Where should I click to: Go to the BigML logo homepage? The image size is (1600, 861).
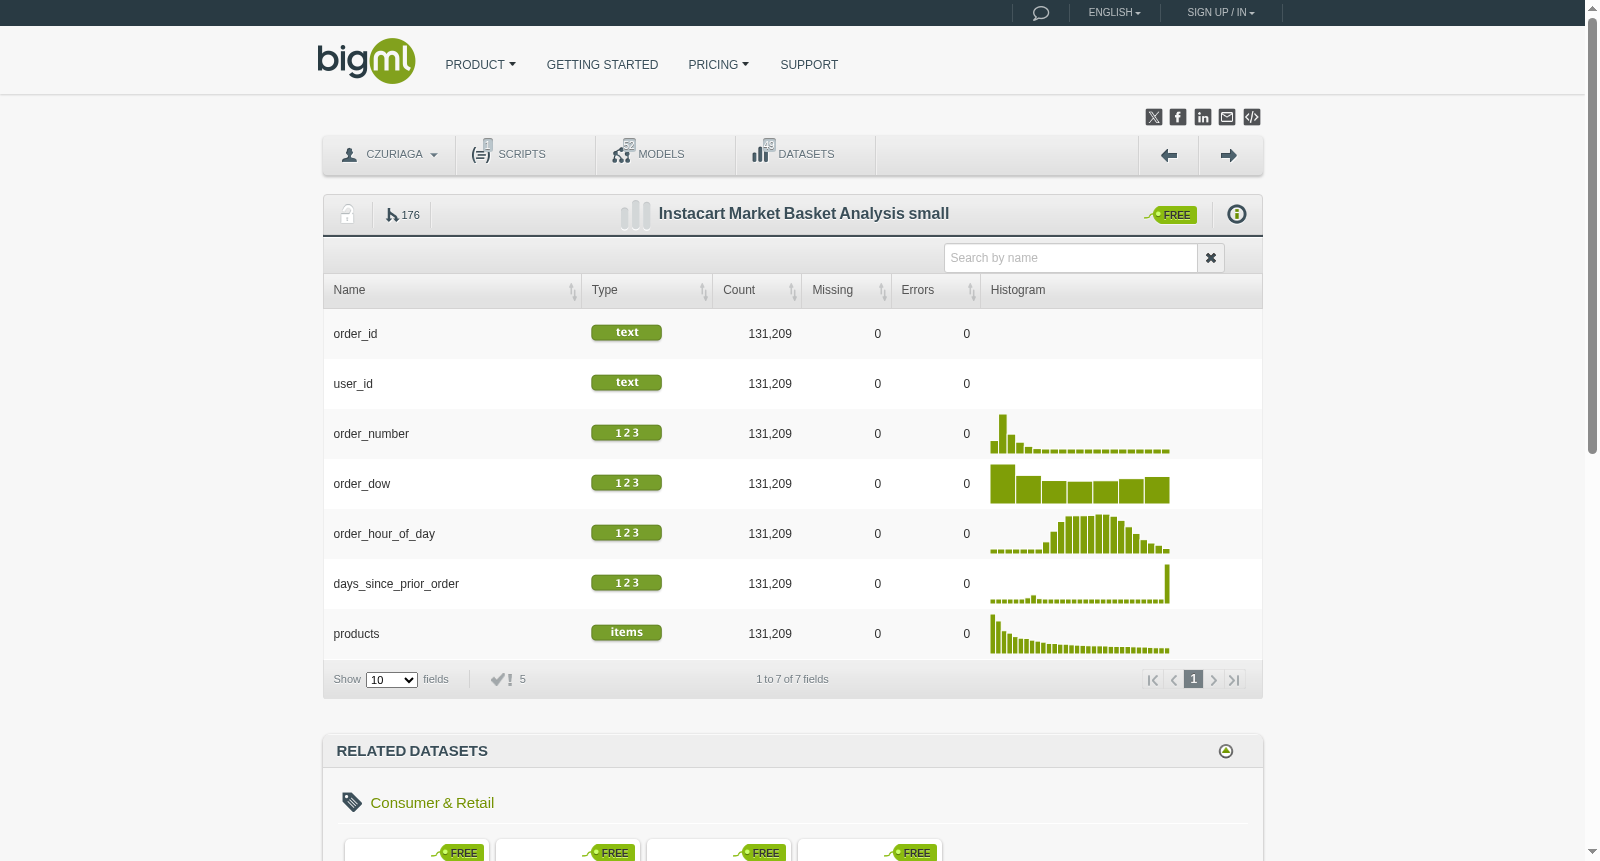coord(366,61)
